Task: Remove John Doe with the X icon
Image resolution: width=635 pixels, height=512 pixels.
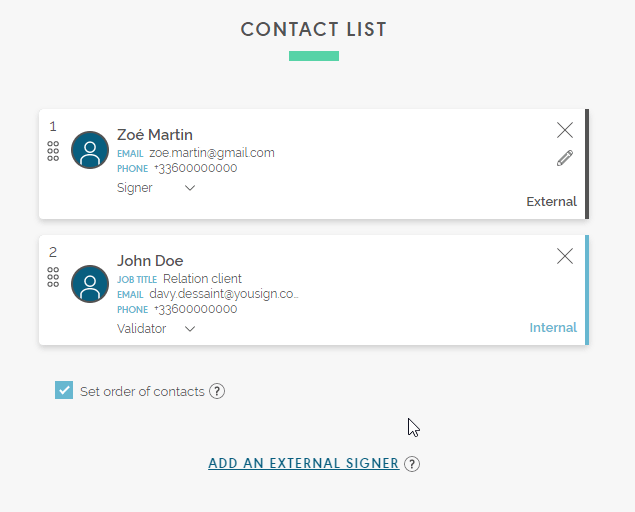Action: (x=565, y=256)
